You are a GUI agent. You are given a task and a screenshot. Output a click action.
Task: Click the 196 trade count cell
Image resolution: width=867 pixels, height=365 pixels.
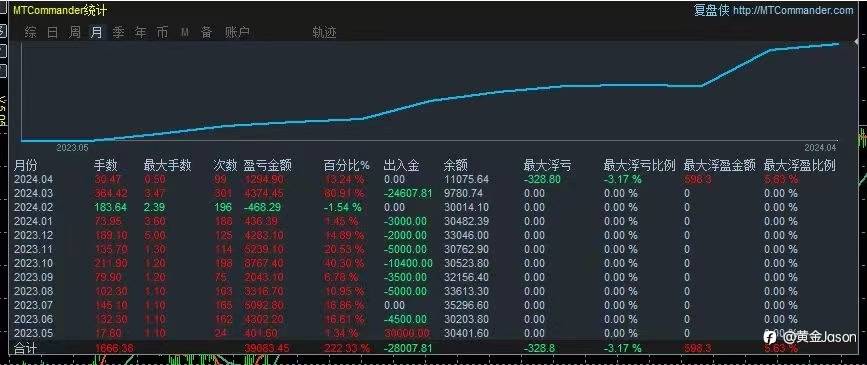(x=223, y=207)
